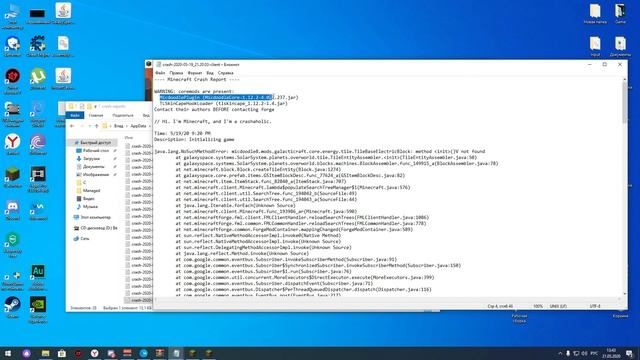Open Microsoft Store from the taskbar

(62, 353)
